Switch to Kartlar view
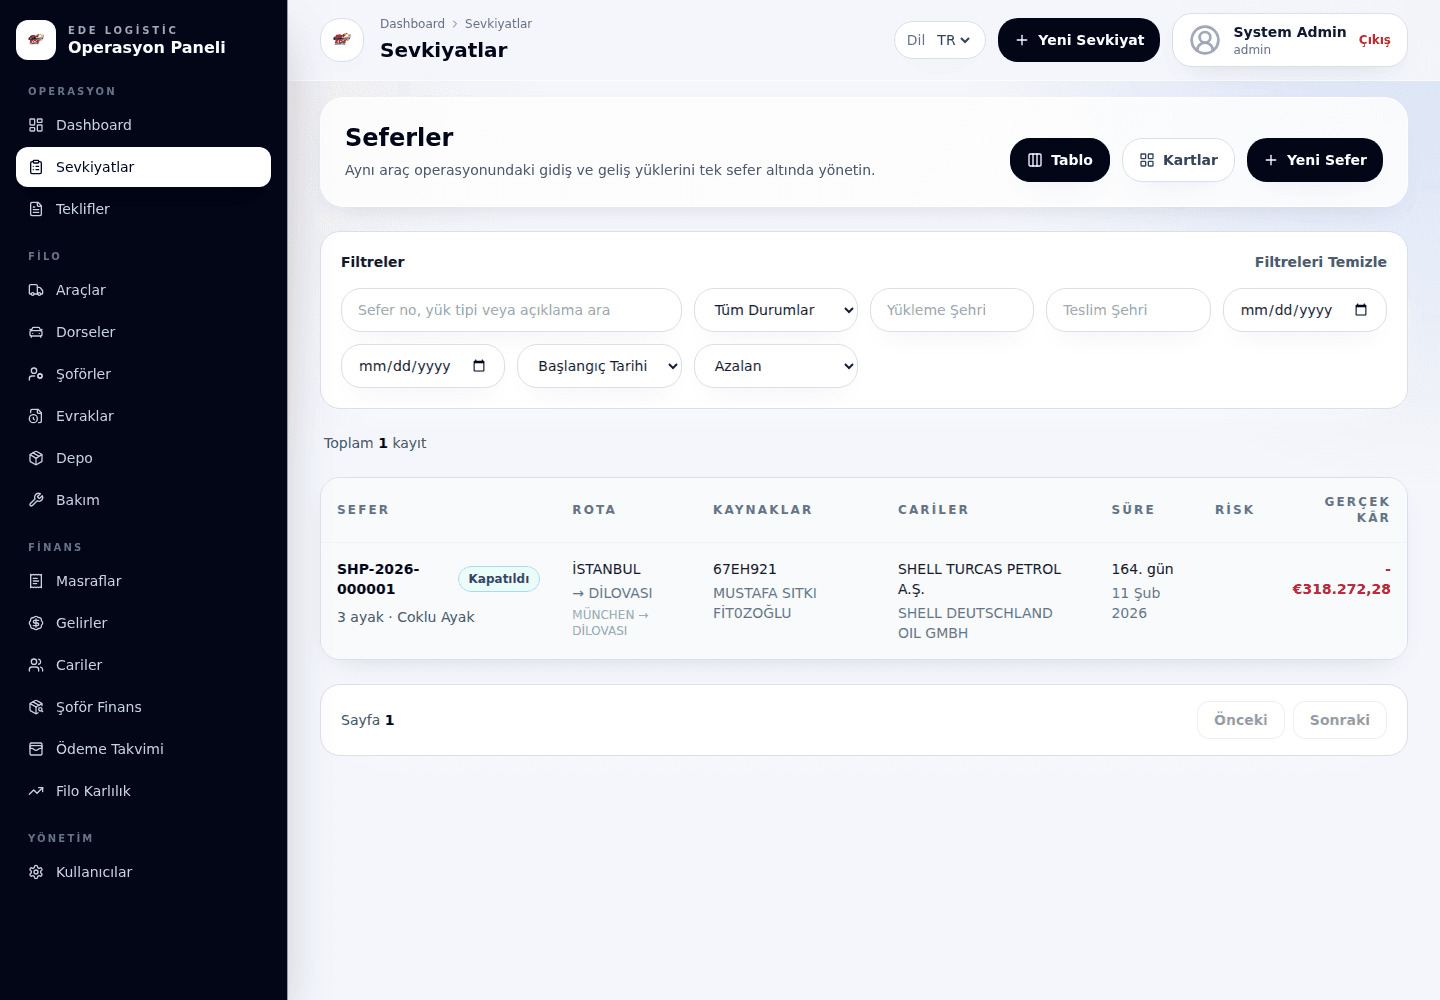Image resolution: width=1440 pixels, height=1000 pixels. pyautogui.click(x=1178, y=160)
